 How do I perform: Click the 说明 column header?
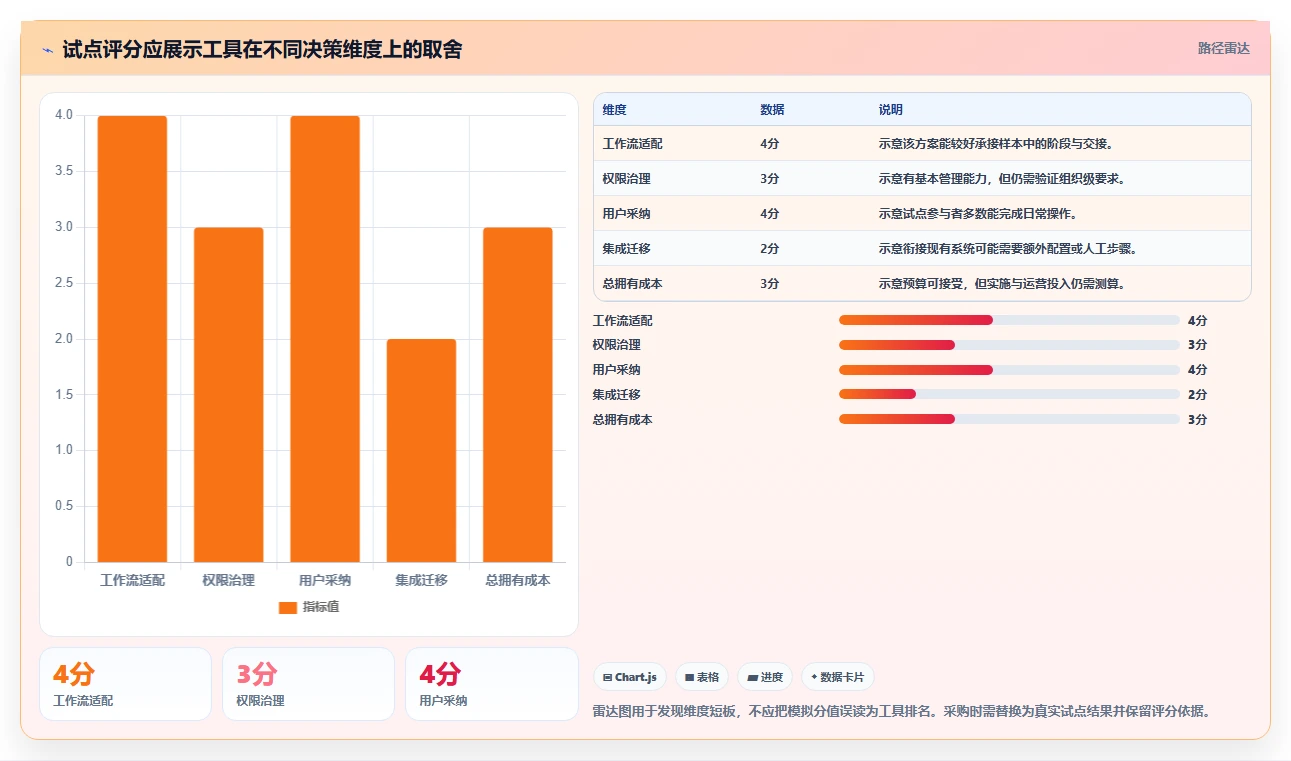coord(891,110)
